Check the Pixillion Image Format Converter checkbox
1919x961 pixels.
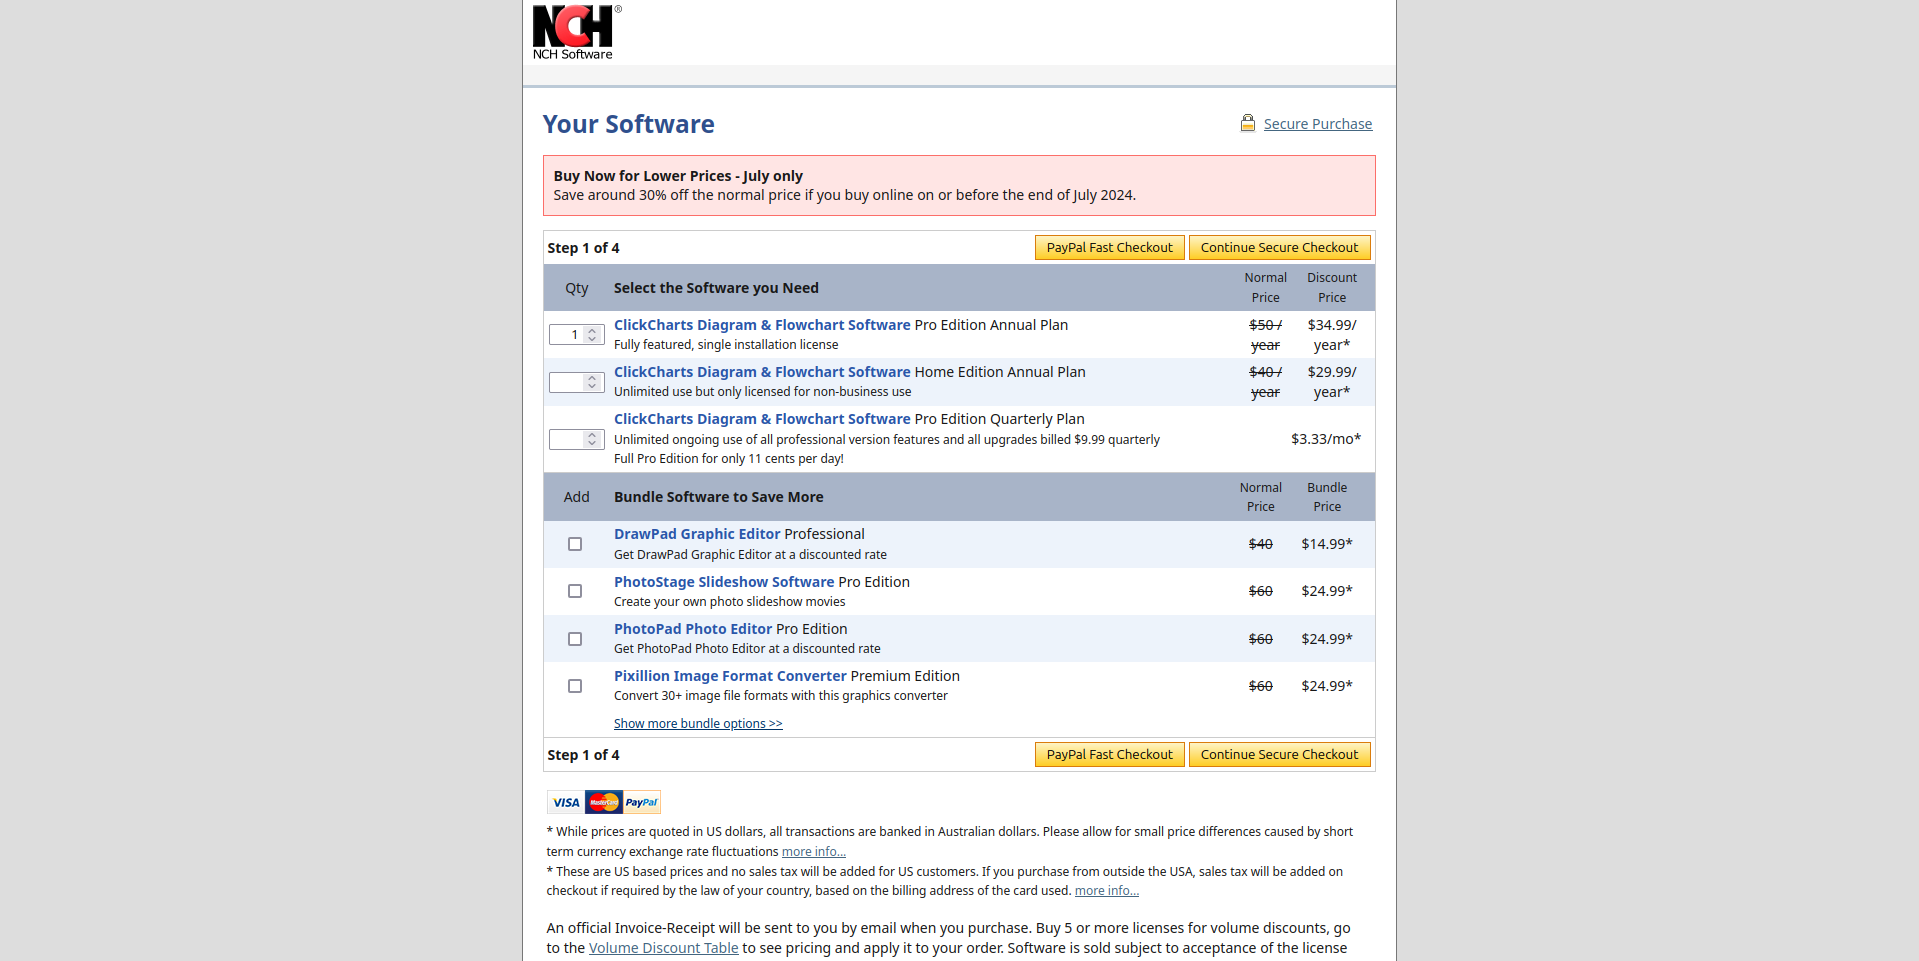click(575, 686)
